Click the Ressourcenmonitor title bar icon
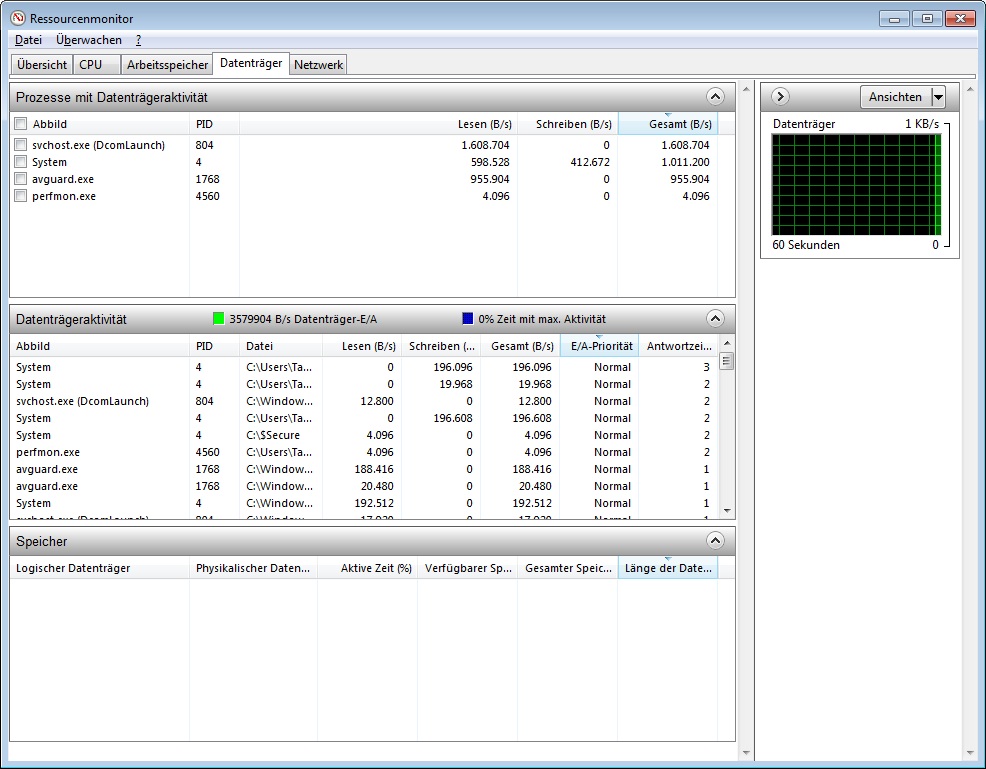The image size is (986, 769). coord(18,18)
